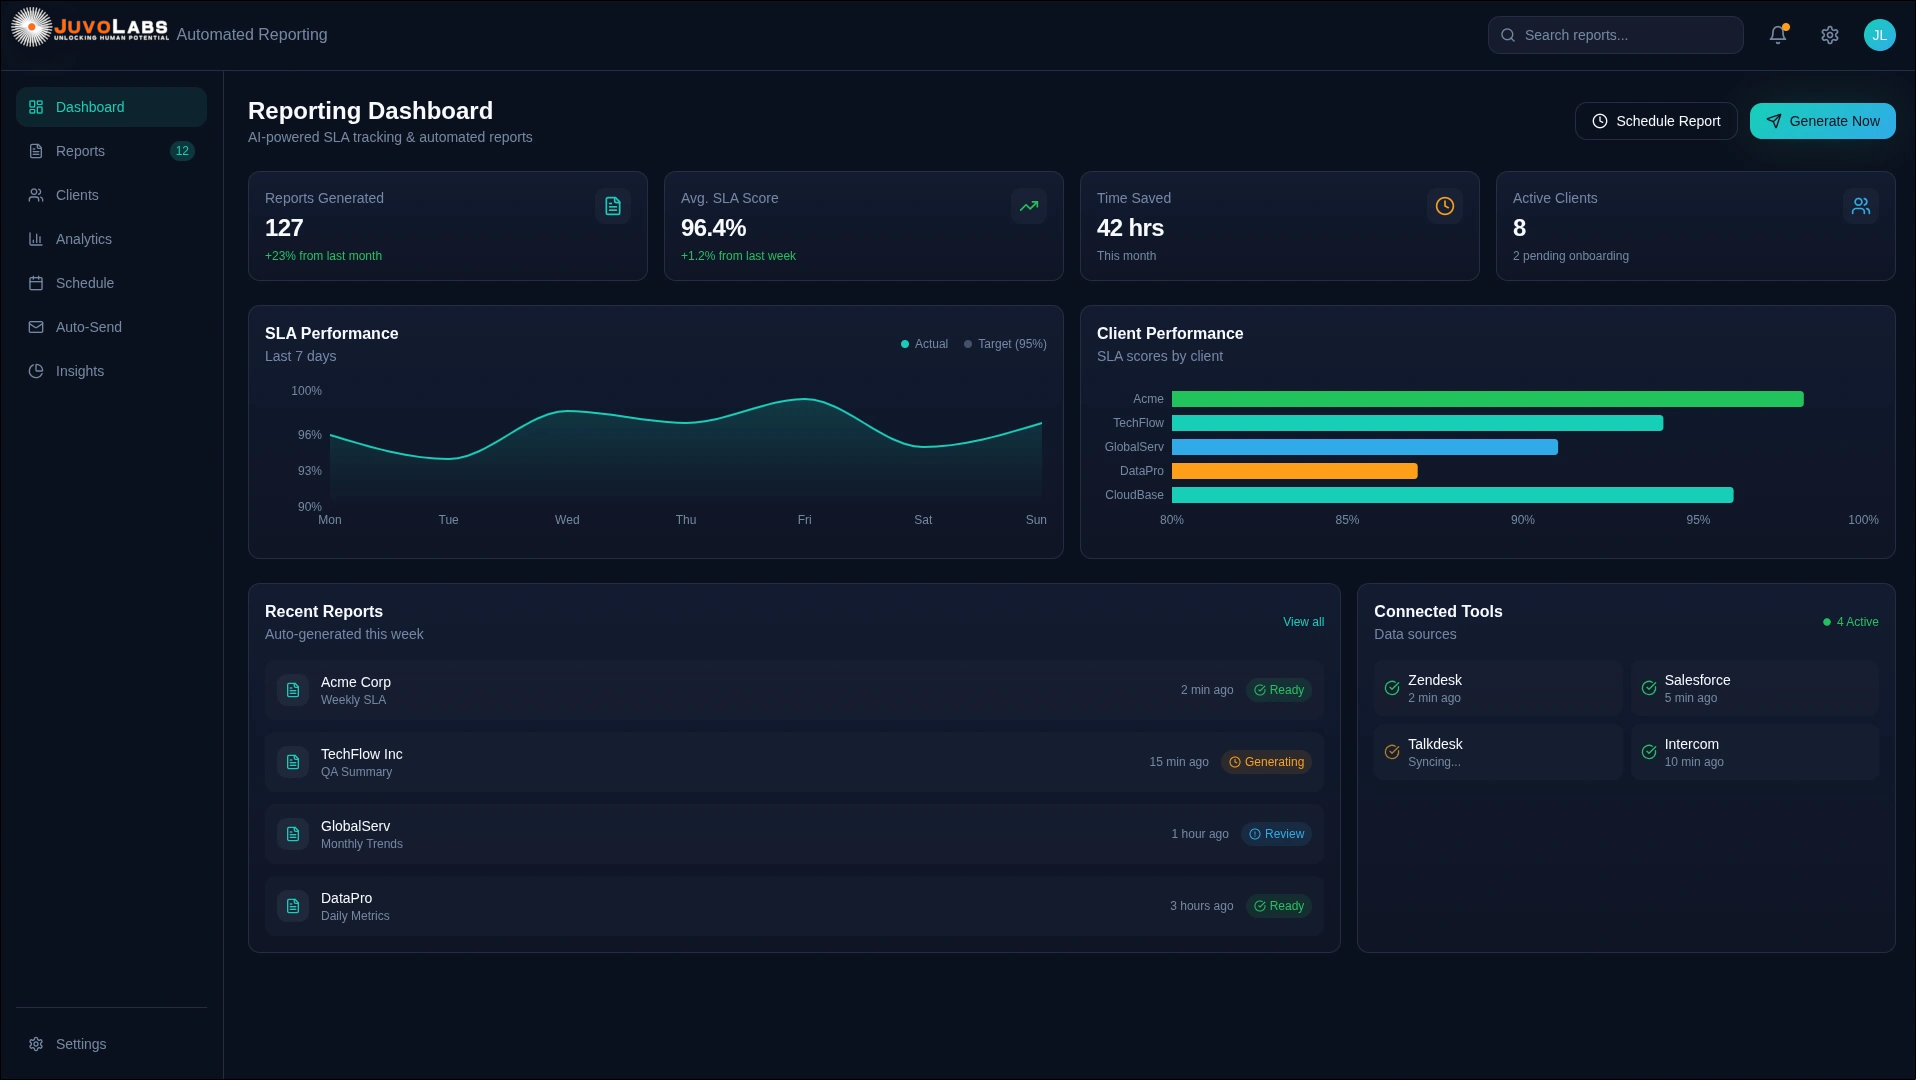Image resolution: width=1916 pixels, height=1080 pixels.
Task: Follow the View all link
Action: 1303,622
